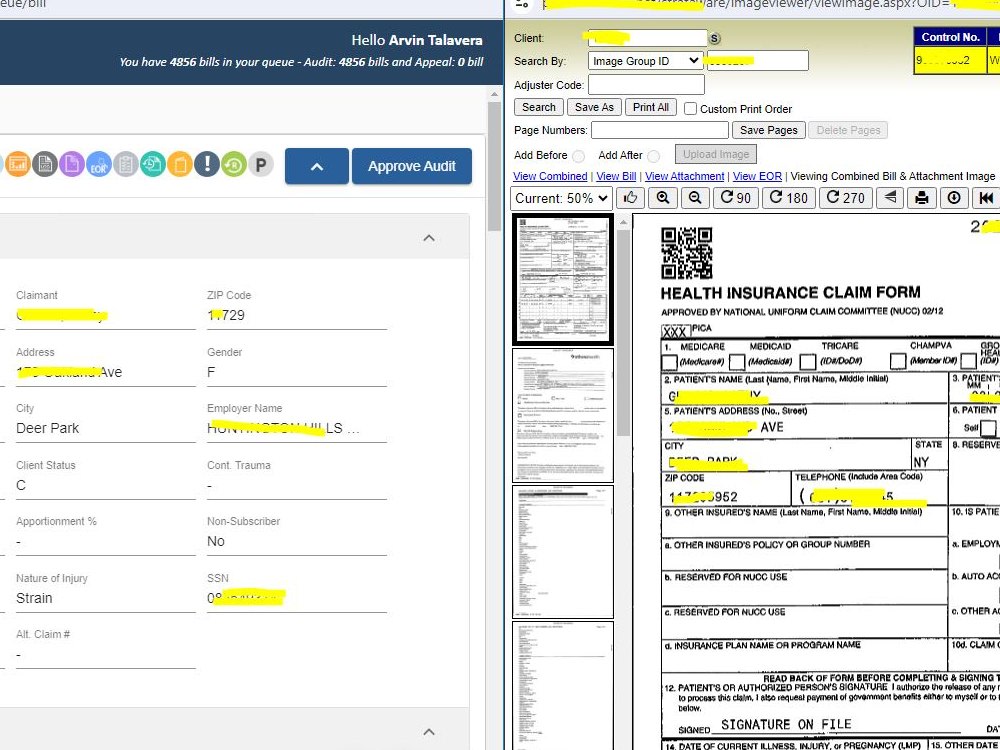This screenshot has width=1000, height=750.
Task: Select the first page thumbnail
Action: click(x=563, y=279)
